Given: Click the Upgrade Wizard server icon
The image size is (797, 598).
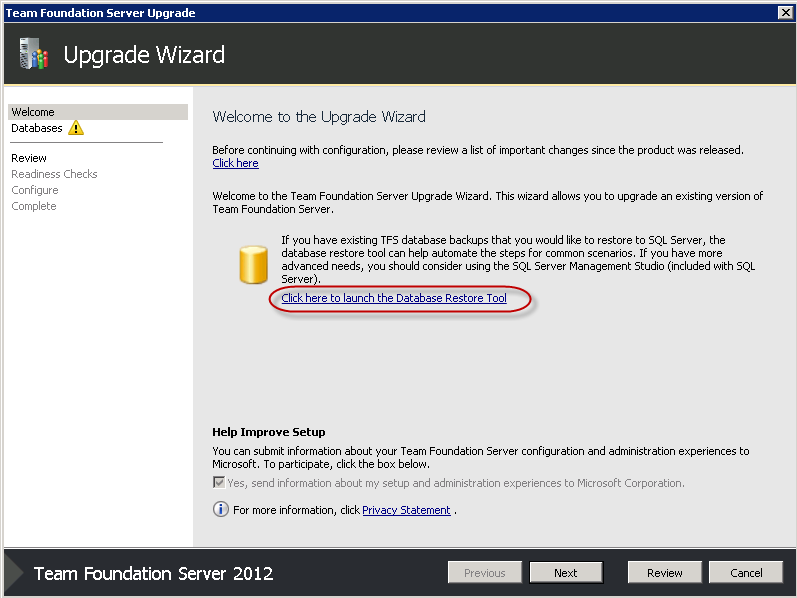Looking at the screenshot, I should coord(34,53).
